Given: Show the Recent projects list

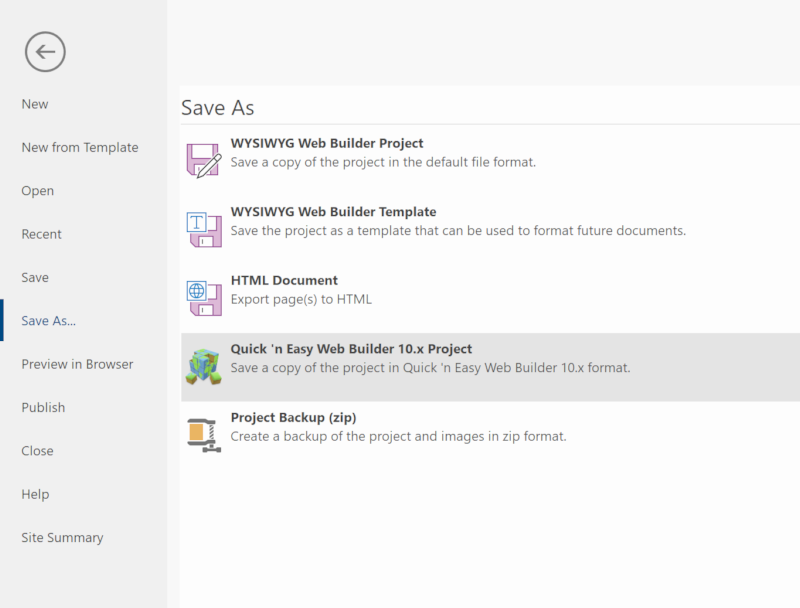Looking at the screenshot, I should (41, 234).
